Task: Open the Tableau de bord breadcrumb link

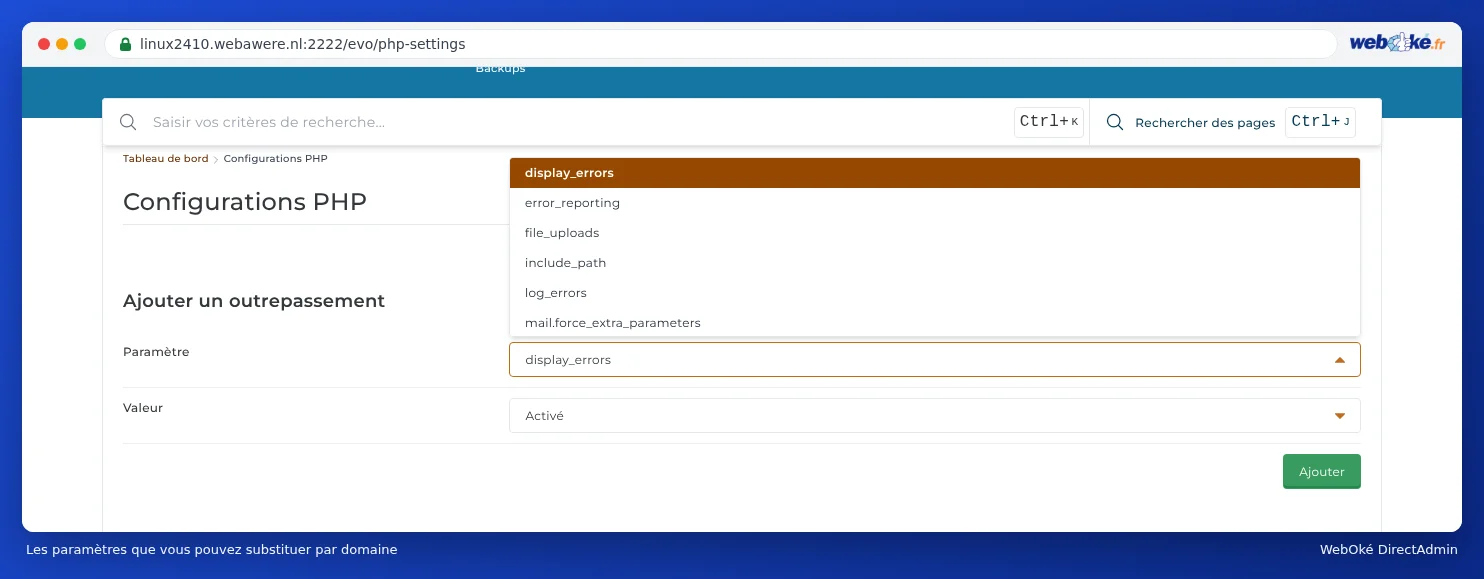Action: pyautogui.click(x=166, y=159)
